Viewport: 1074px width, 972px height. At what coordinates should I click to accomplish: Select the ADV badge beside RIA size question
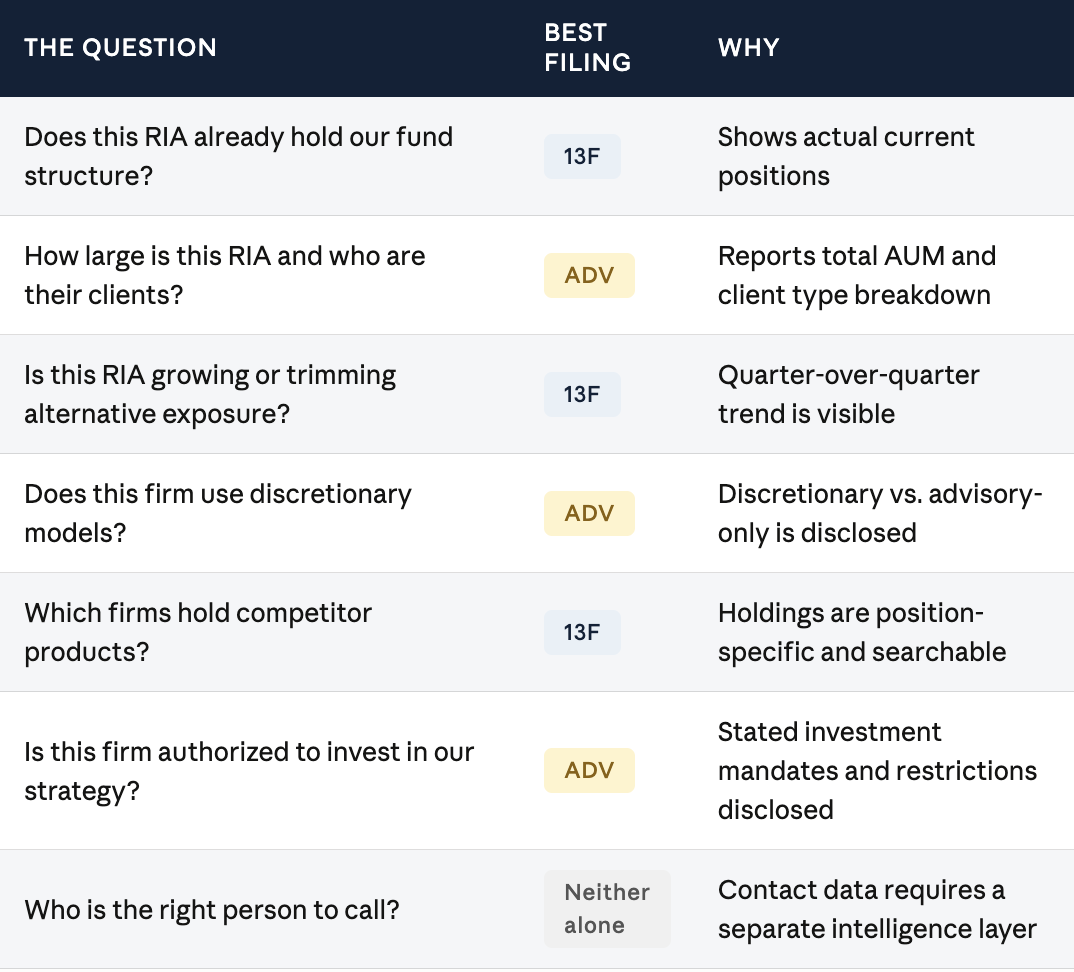click(x=589, y=275)
